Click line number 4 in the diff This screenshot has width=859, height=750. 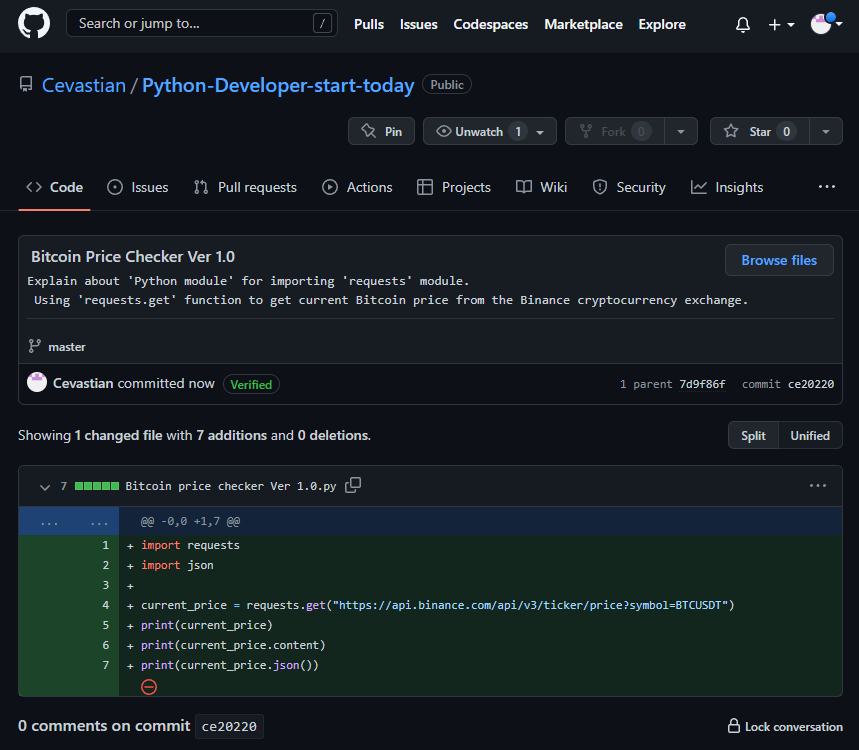pyautogui.click(x=105, y=605)
